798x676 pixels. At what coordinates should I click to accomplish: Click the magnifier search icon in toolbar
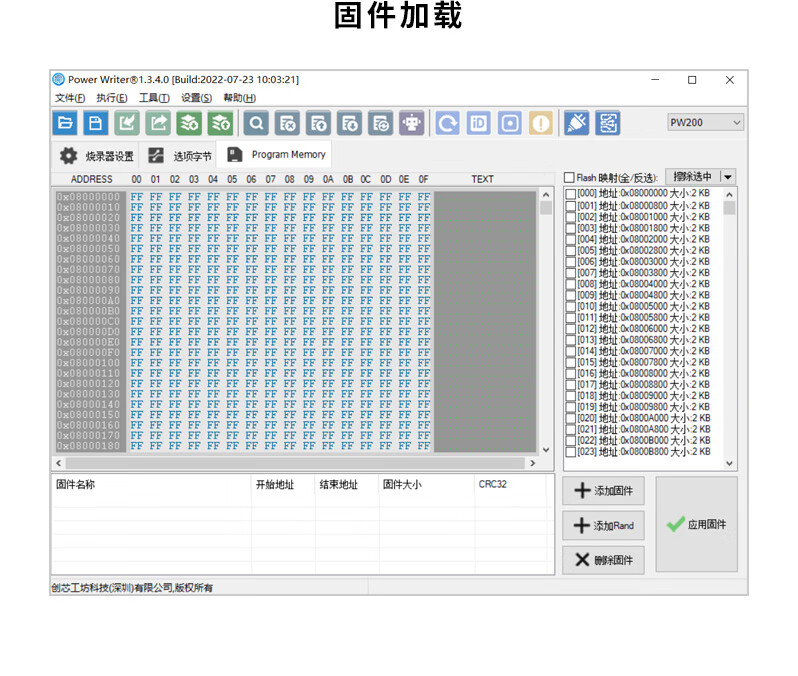tap(257, 123)
